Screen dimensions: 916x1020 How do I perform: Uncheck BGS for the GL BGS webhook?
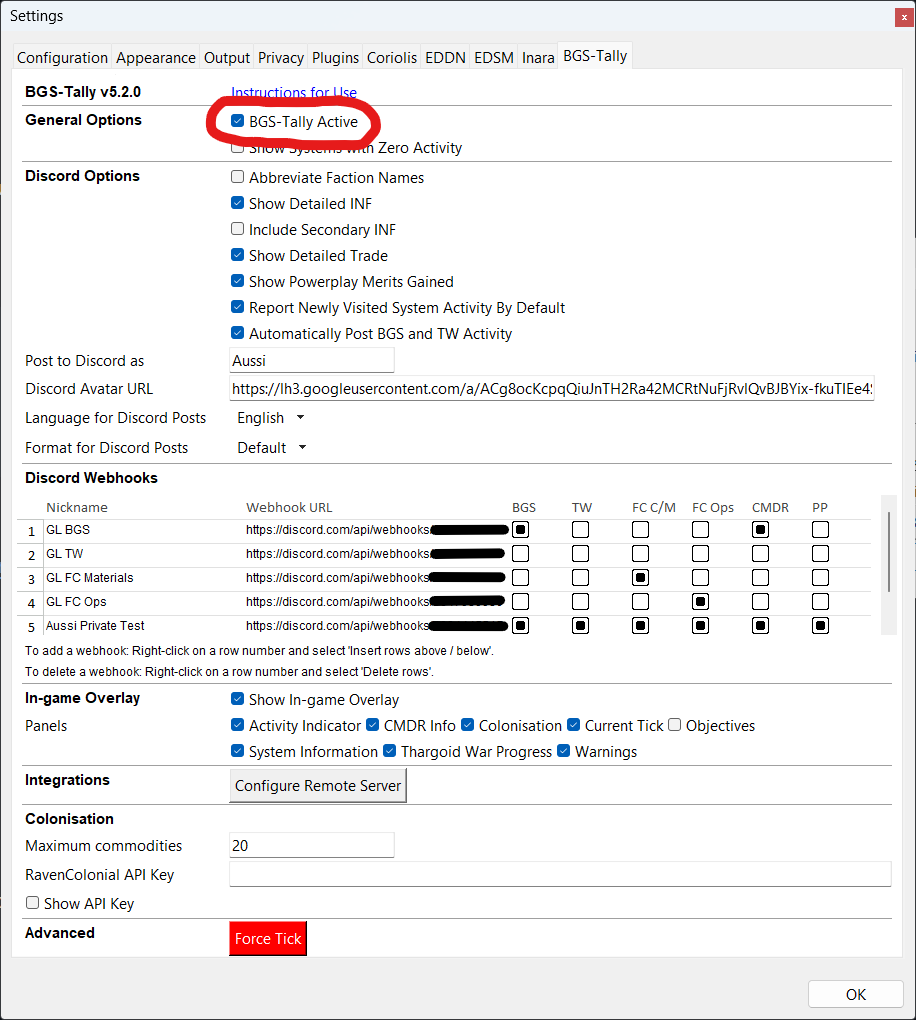(520, 530)
